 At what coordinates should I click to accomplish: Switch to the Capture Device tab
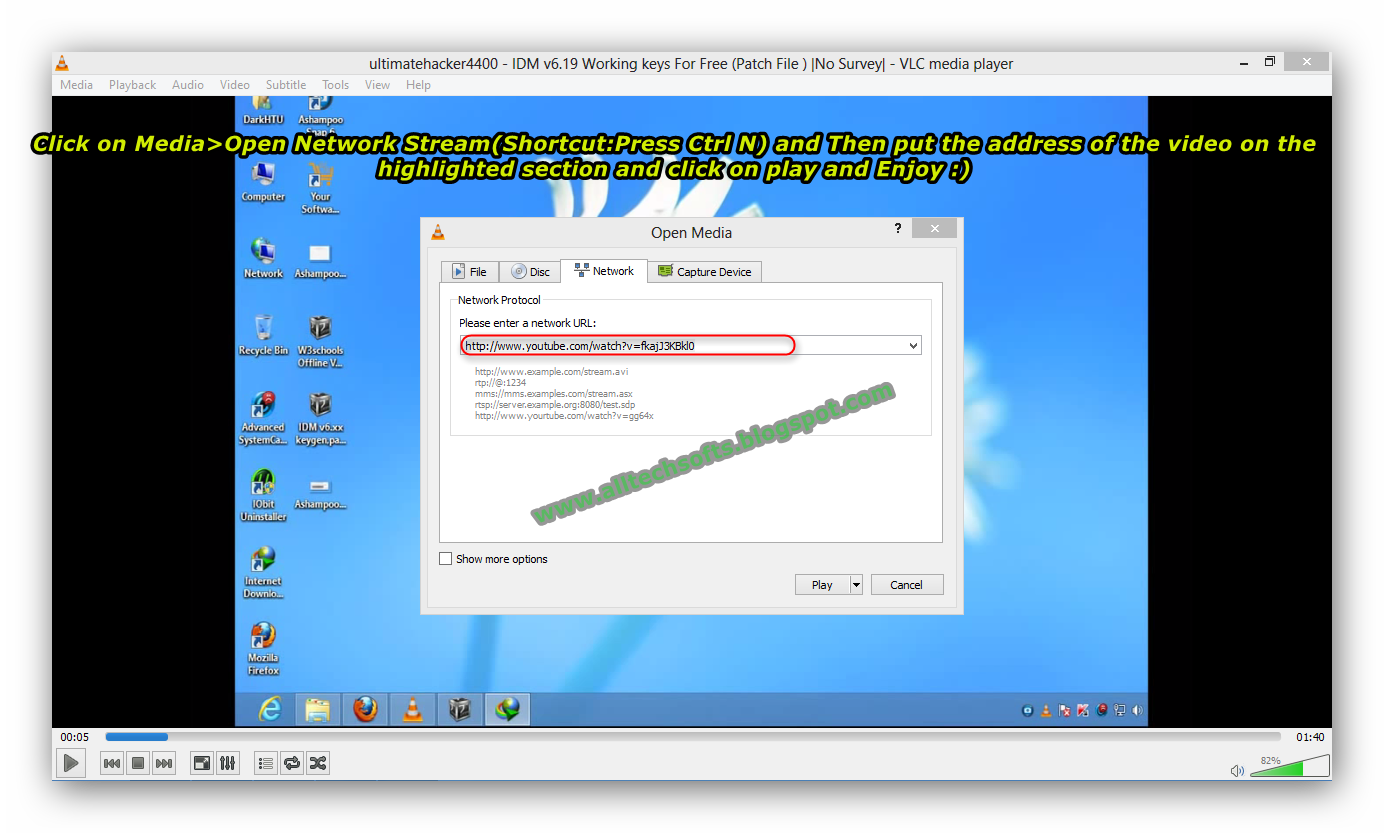click(x=705, y=271)
